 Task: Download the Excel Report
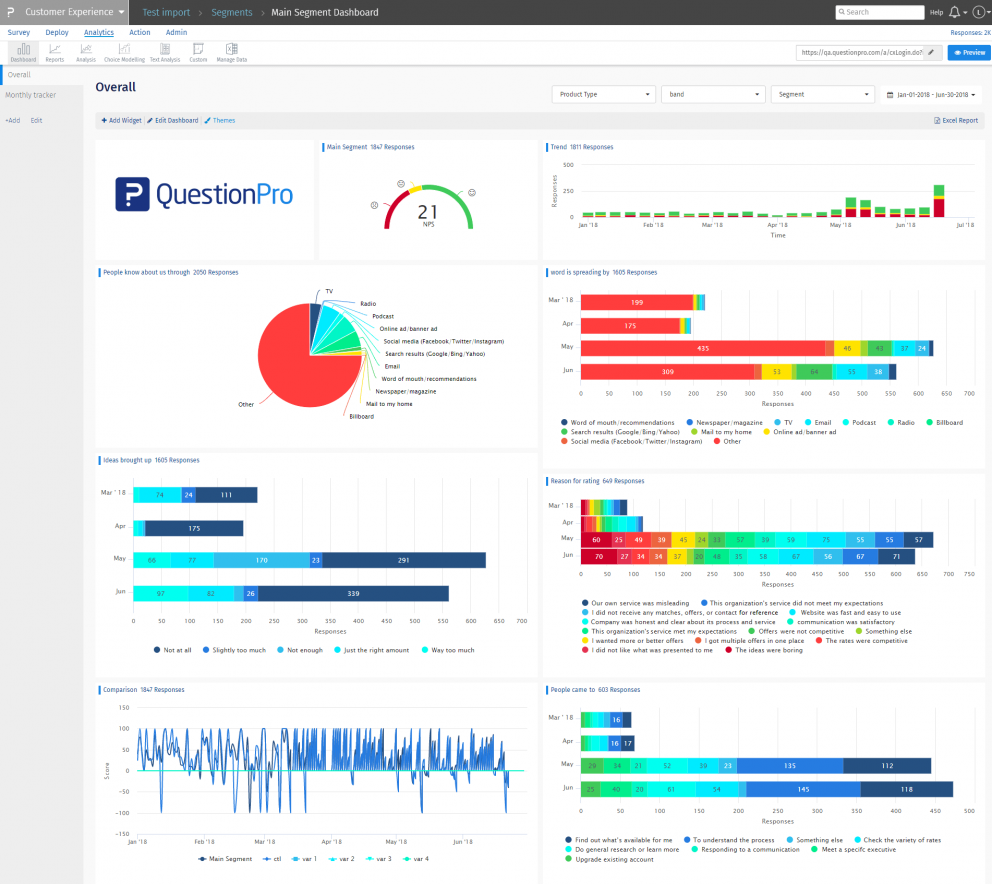(956, 120)
